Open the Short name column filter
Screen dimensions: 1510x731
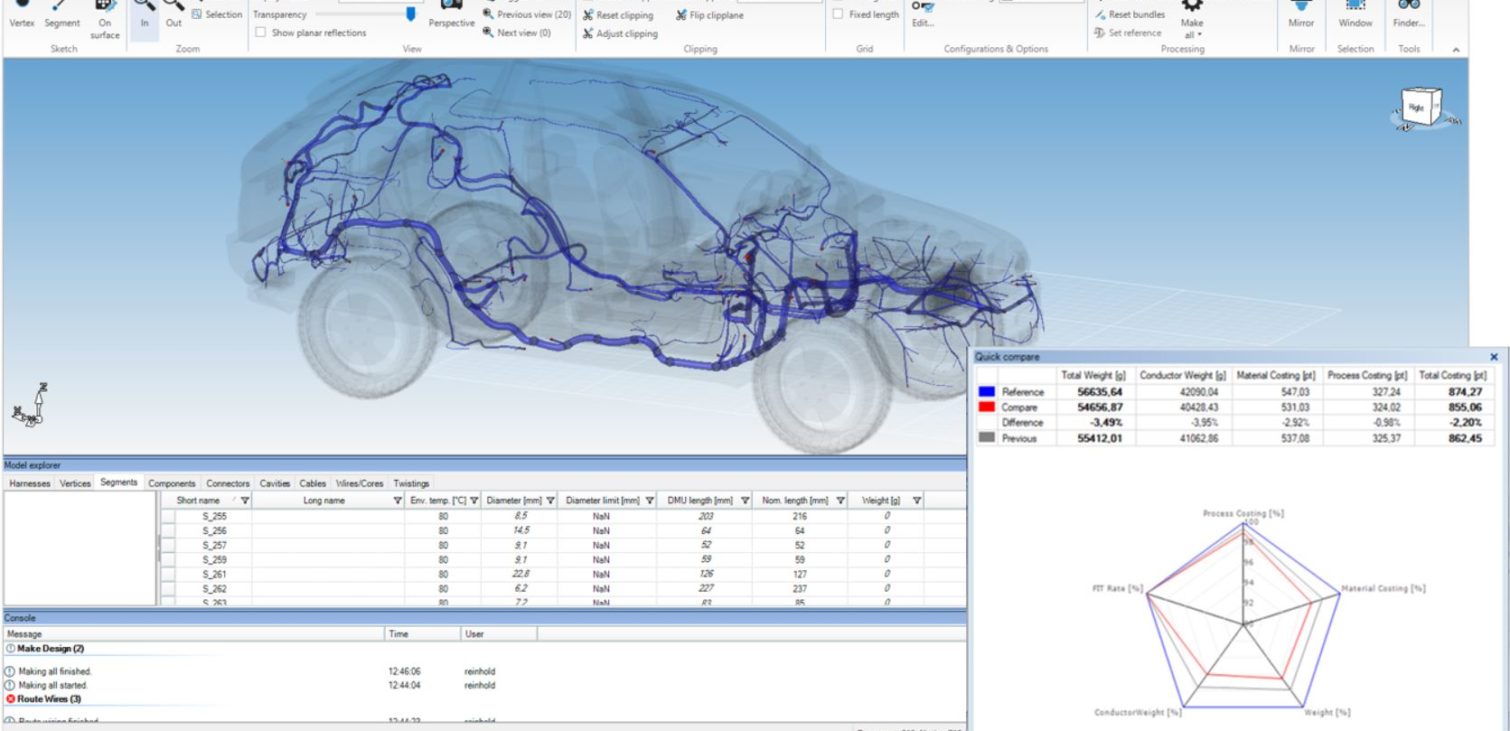click(245, 500)
